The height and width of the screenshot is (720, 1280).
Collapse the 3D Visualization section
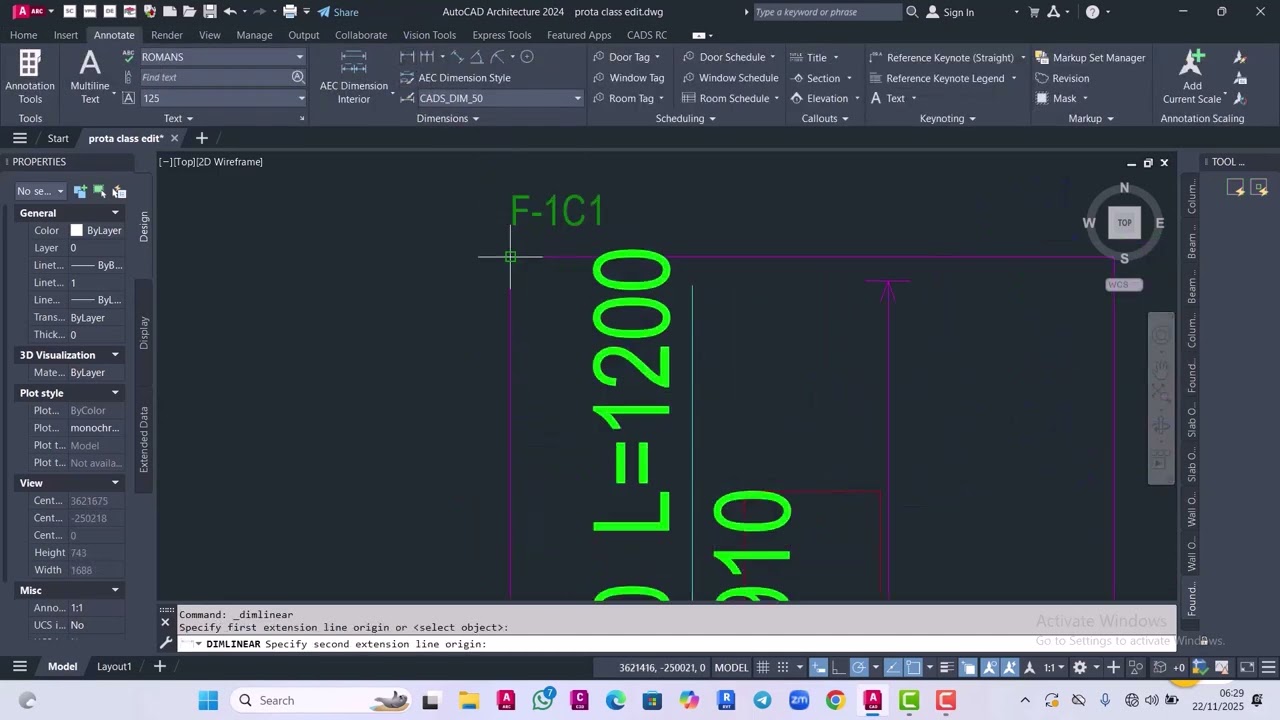pos(115,355)
